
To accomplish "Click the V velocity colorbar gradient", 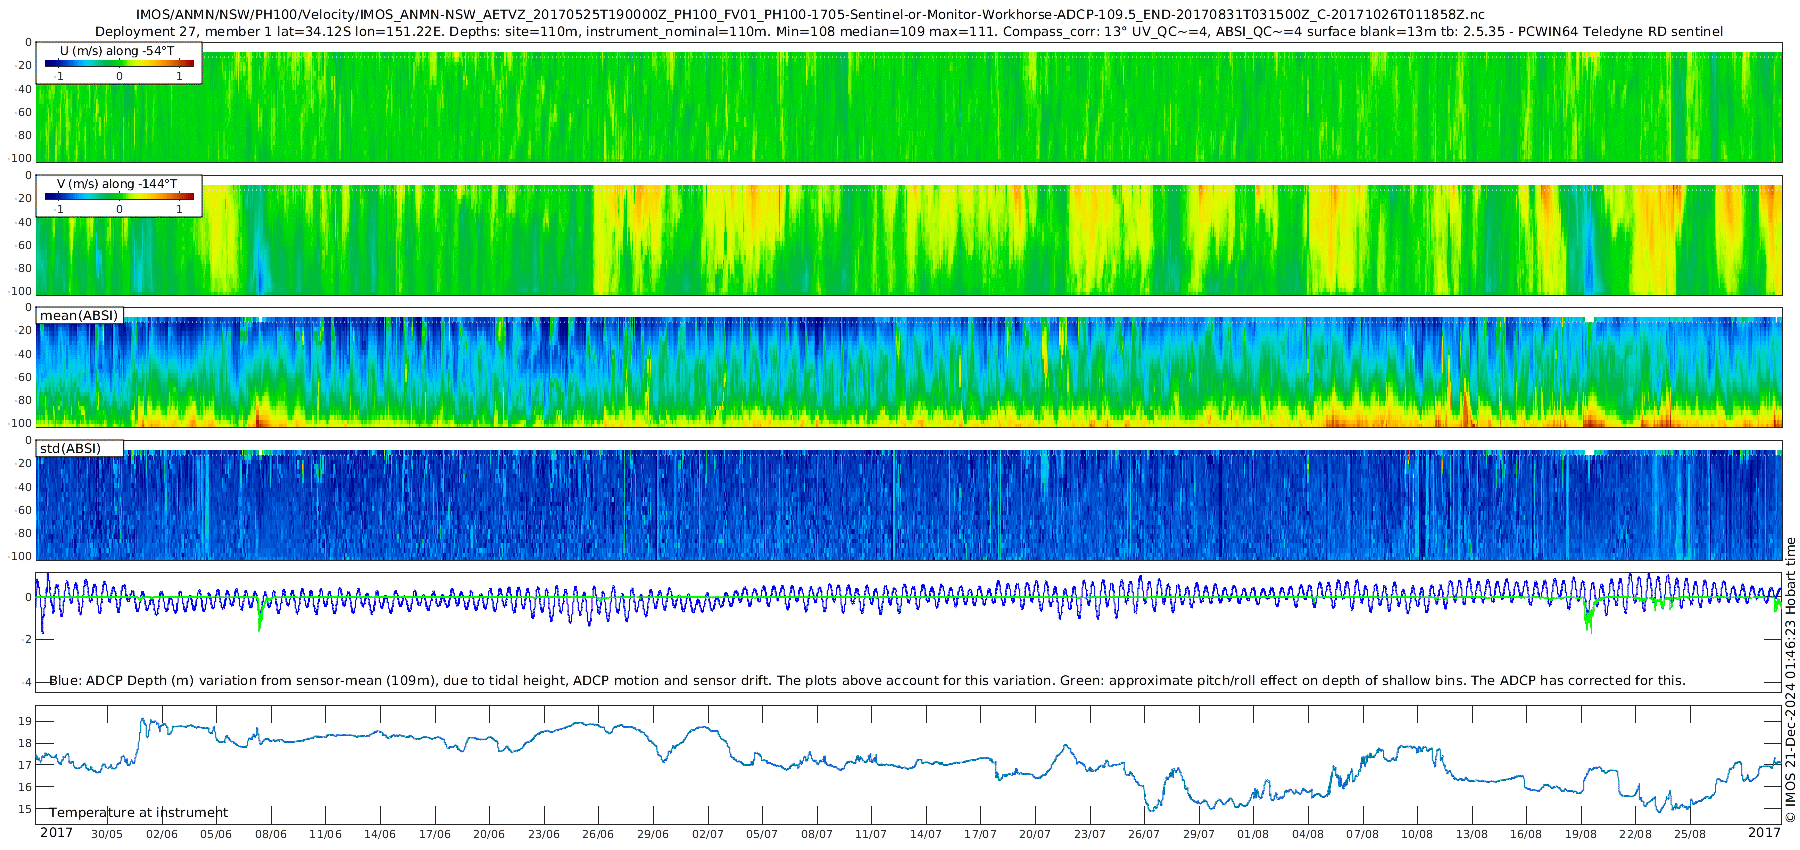I will [x=119, y=196].
